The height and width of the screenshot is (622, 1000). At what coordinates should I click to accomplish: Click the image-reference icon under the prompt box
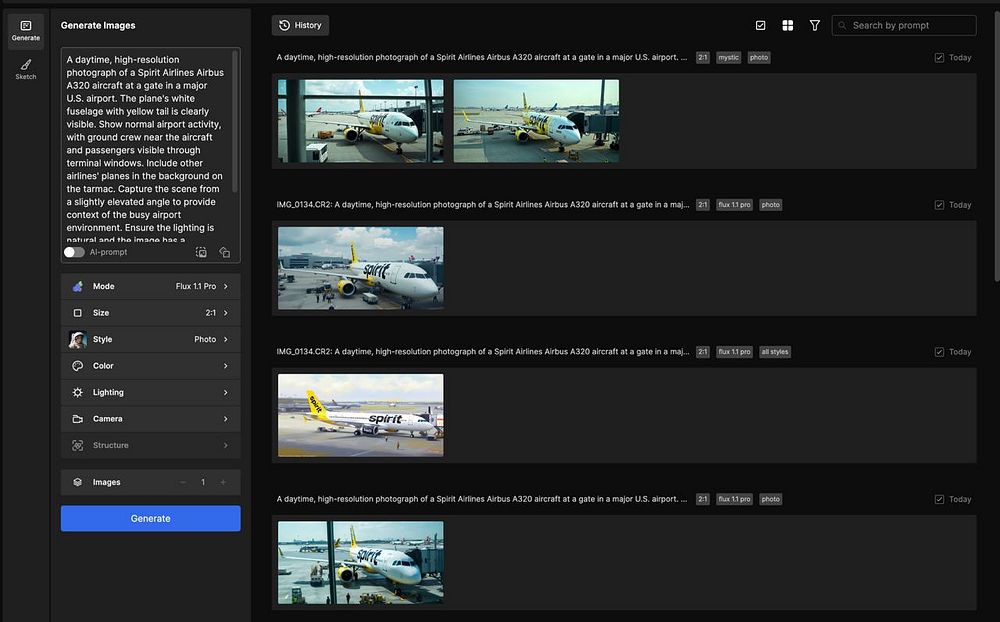(x=201, y=253)
